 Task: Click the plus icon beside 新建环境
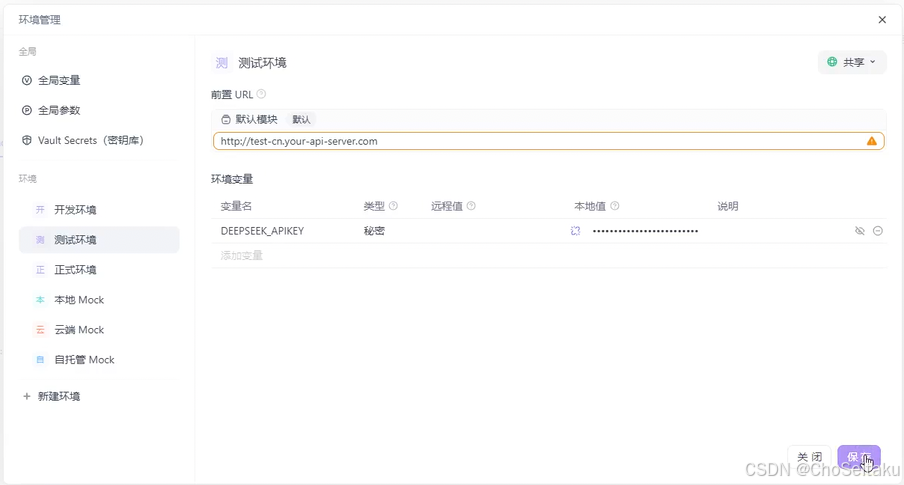(x=27, y=397)
